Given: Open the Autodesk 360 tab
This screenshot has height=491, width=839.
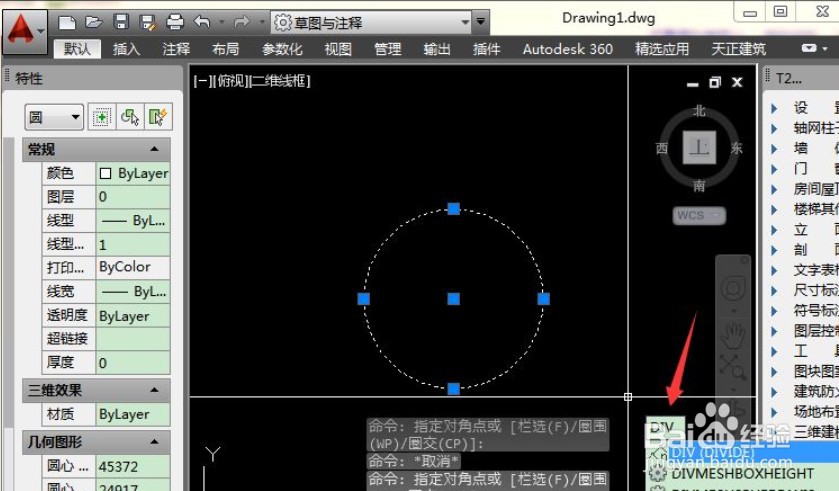Looking at the screenshot, I should [x=568, y=49].
